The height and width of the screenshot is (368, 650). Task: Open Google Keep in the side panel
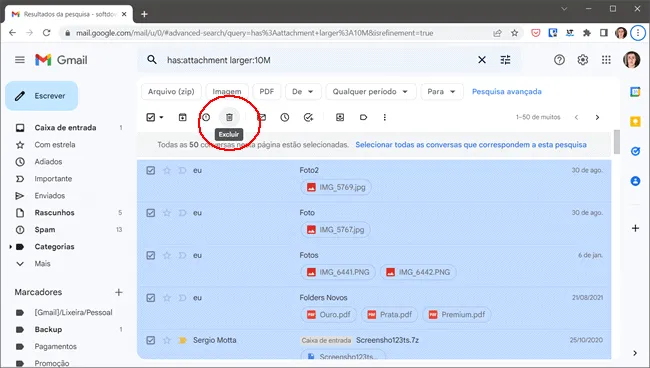[635, 121]
